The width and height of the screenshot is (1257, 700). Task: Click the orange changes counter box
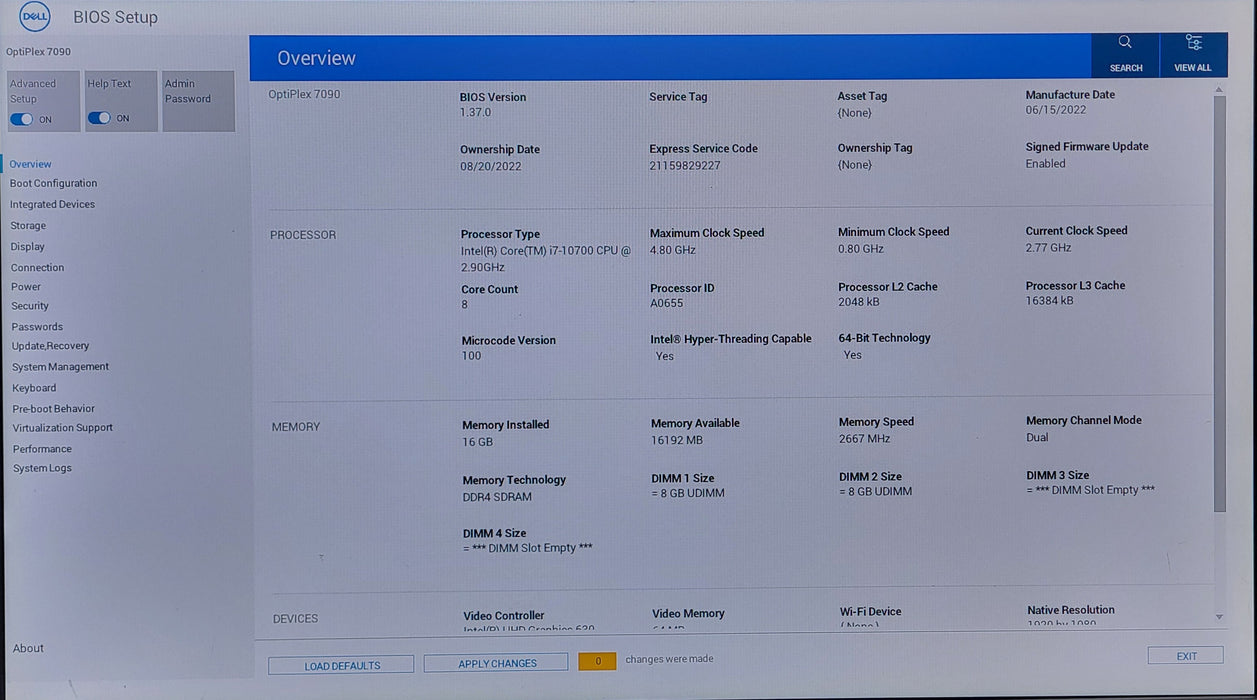(x=597, y=661)
